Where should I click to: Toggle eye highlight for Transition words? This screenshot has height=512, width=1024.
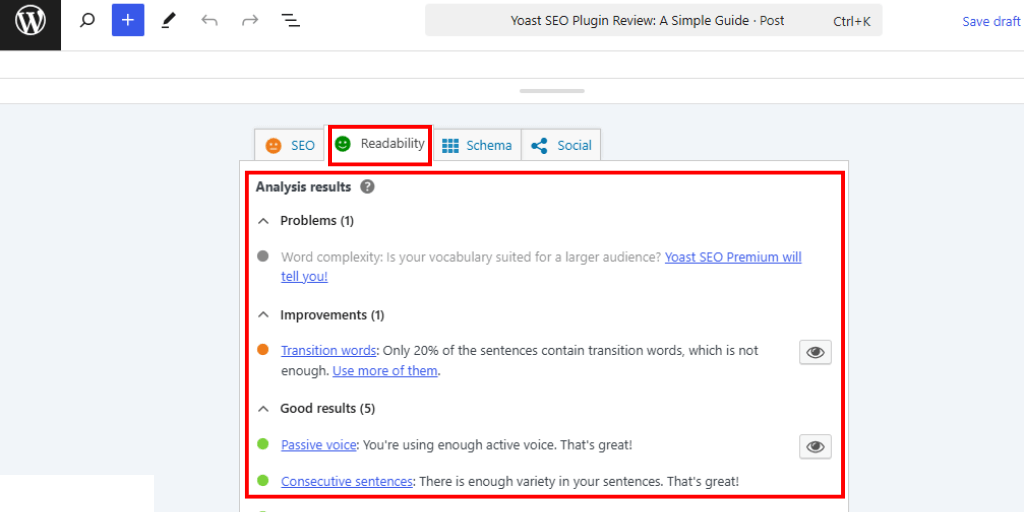(815, 352)
